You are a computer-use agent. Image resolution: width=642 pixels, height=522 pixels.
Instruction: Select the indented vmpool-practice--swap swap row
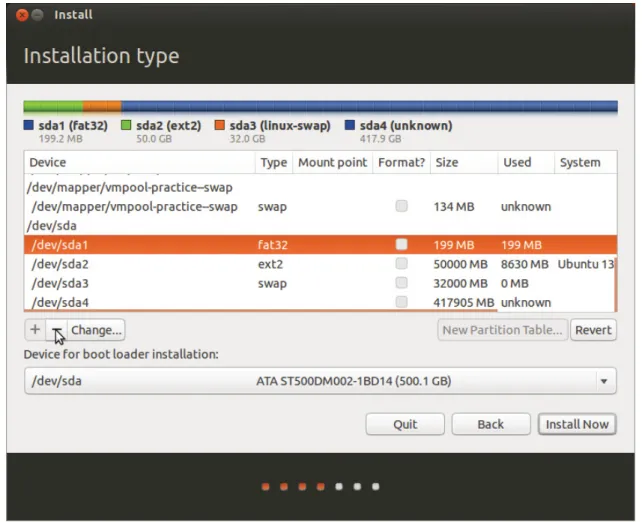click(x=321, y=206)
